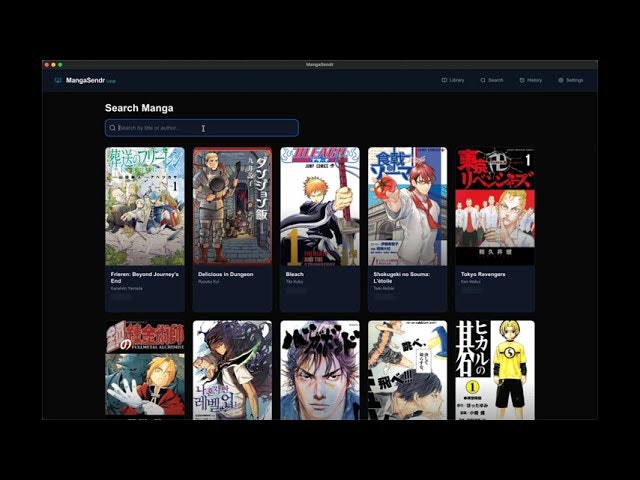
Task: Click the MangaSendr book logo icon
Action: click(58, 80)
